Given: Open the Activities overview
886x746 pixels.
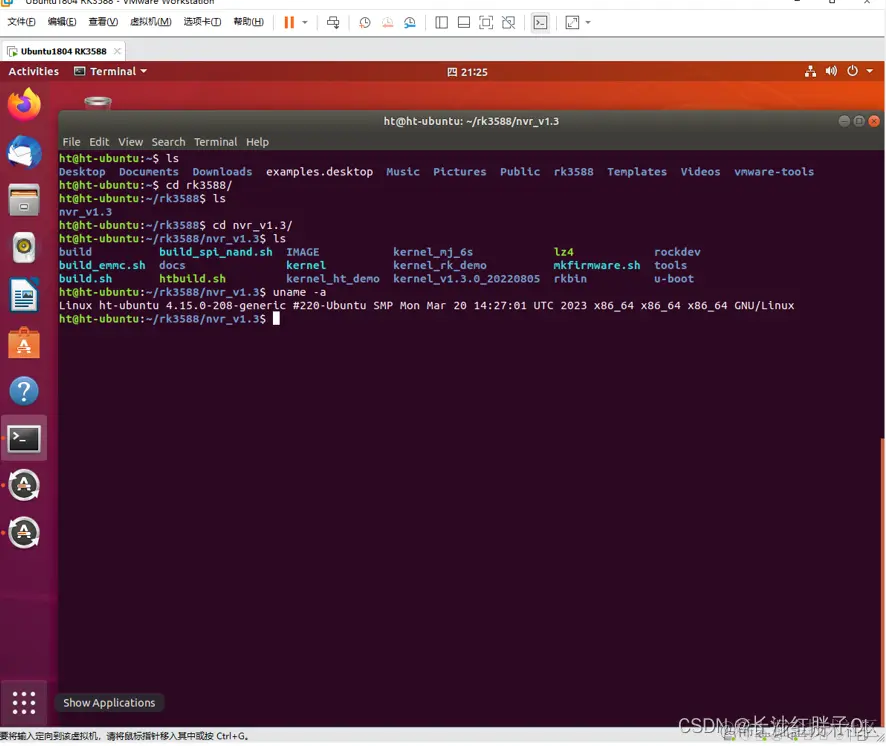Looking at the screenshot, I should [x=33, y=72].
